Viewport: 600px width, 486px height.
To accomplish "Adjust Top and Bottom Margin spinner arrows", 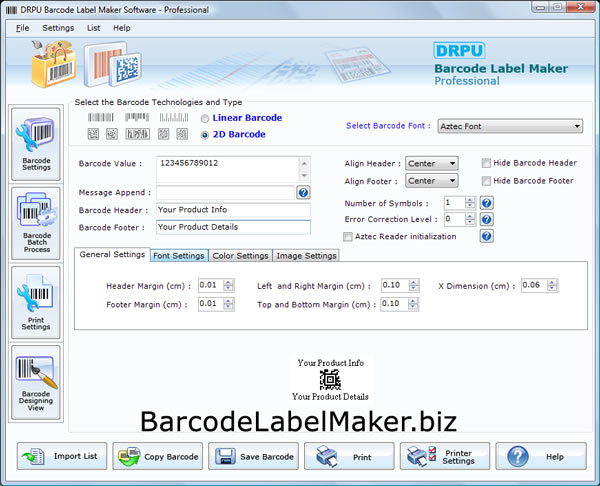I will pos(413,304).
